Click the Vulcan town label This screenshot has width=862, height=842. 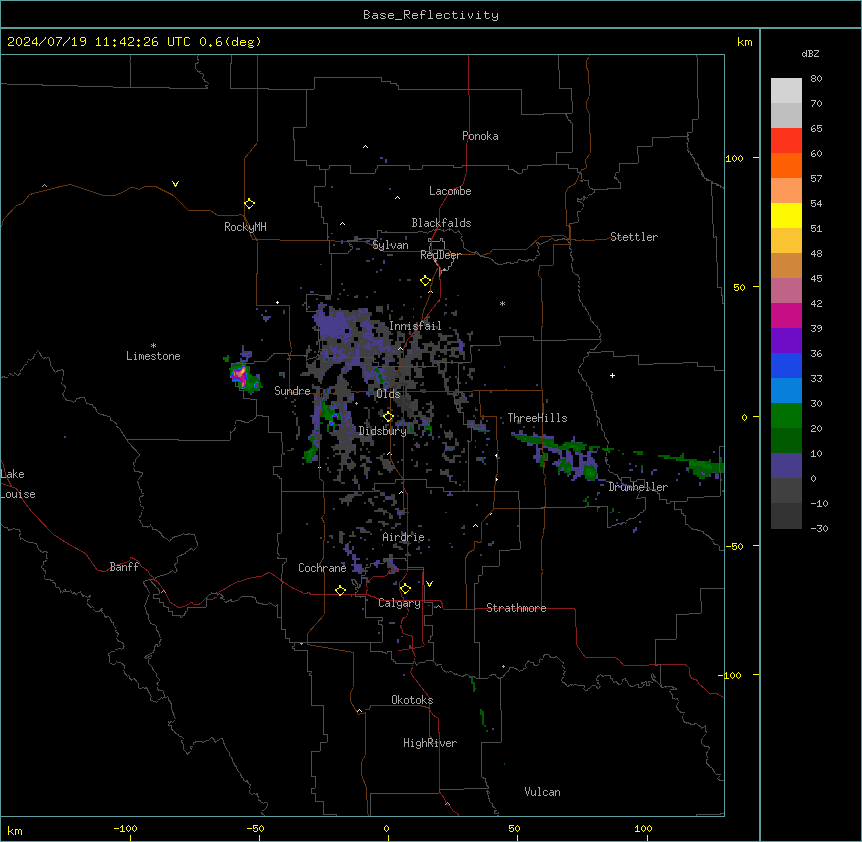pos(542,792)
